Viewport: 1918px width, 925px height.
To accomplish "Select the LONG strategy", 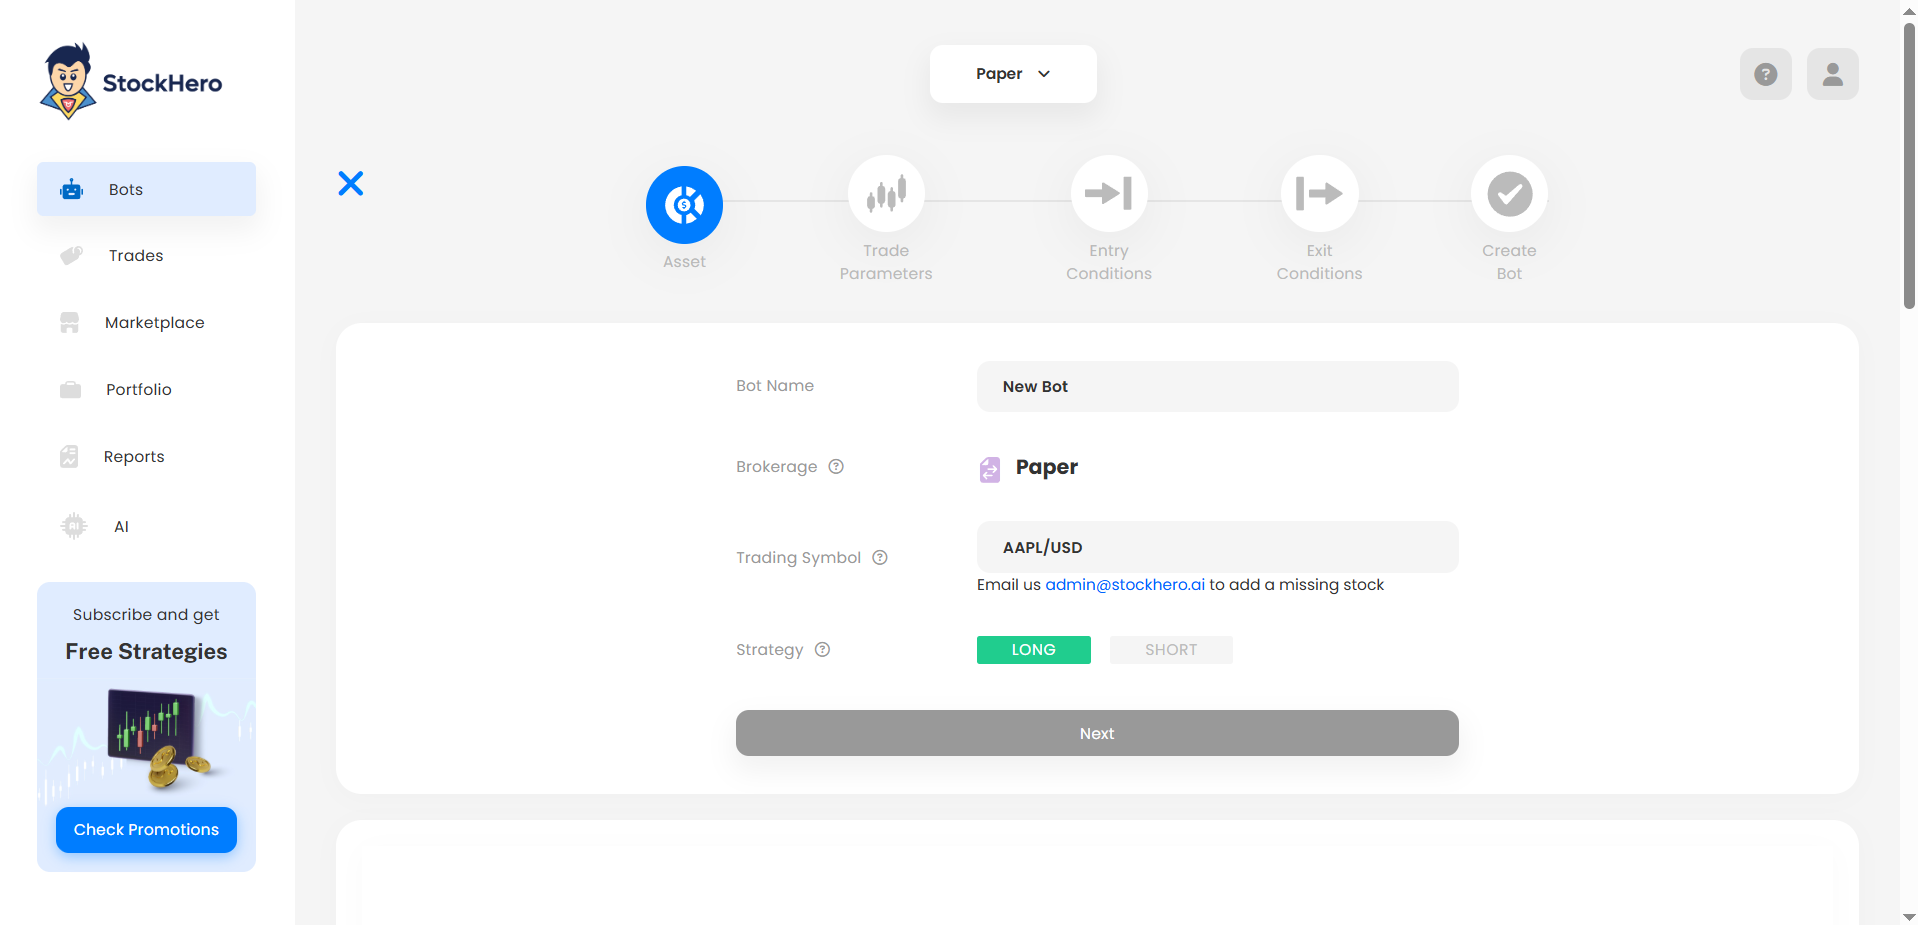I will coord(1033,650).
